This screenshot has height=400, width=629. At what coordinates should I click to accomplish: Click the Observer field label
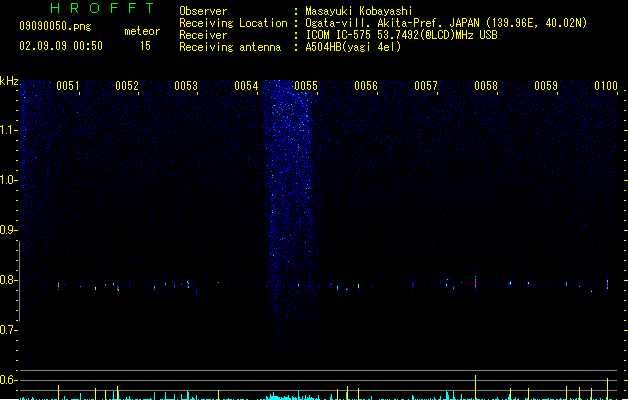(x=203, y=11)
